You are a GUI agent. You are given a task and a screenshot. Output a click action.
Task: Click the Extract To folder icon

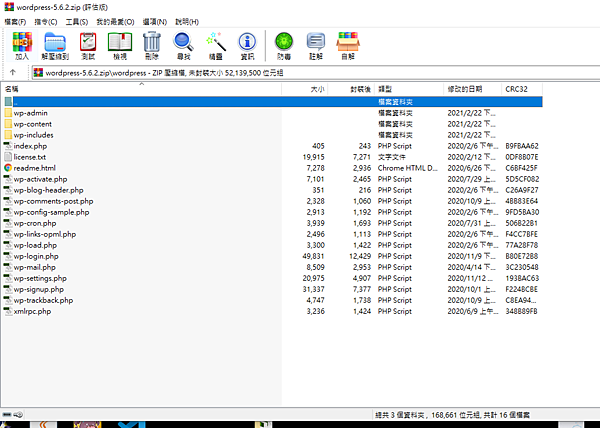55,42
